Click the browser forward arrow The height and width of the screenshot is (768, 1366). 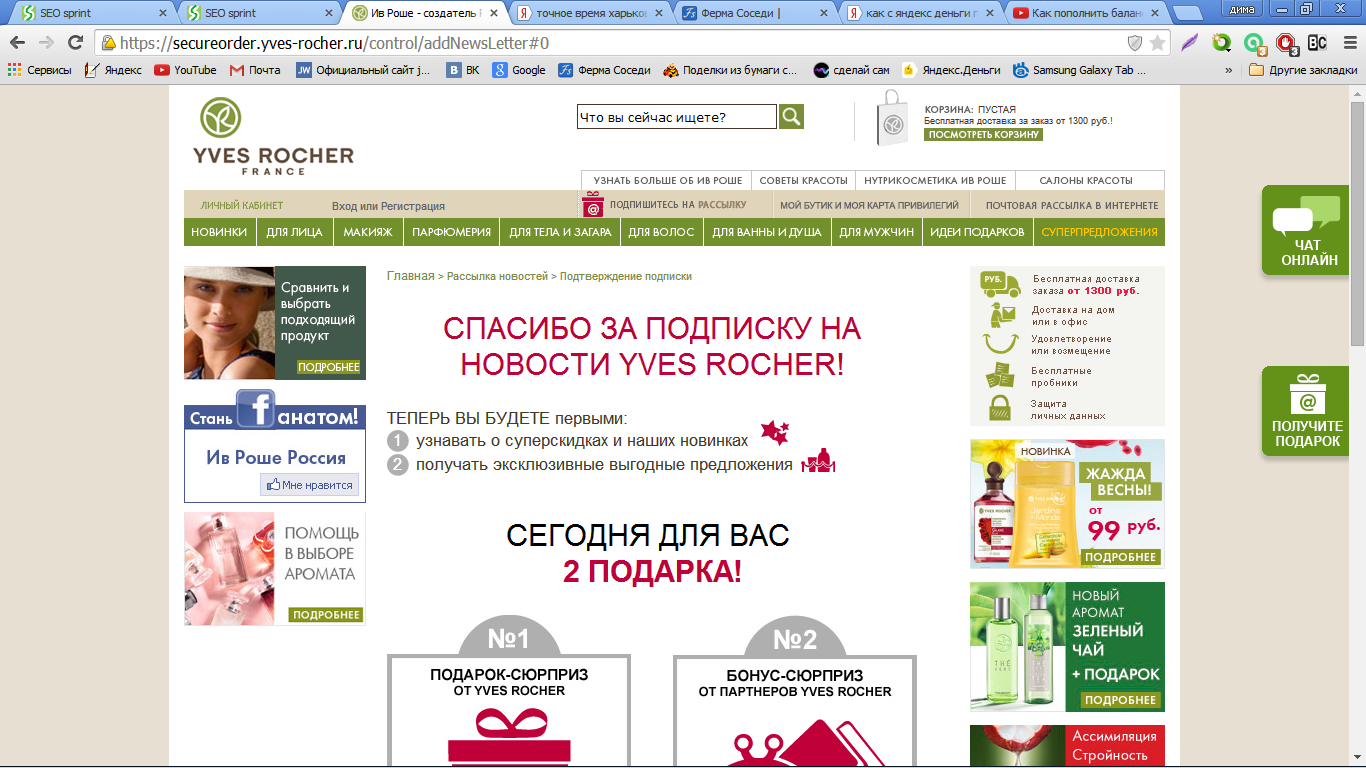pos(46,43)
